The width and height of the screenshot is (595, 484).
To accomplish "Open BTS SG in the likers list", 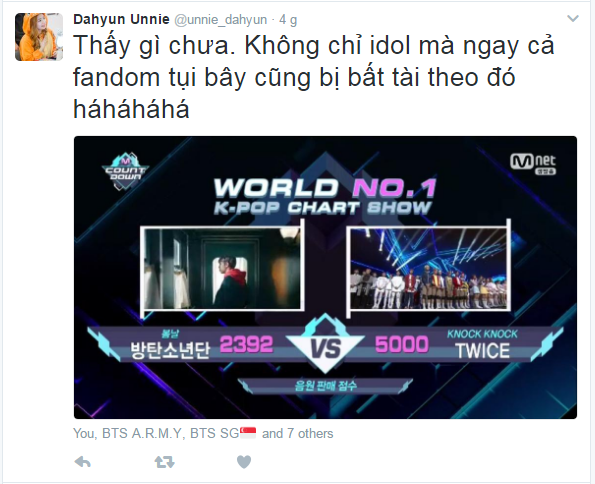I will pyautogui.click(x=214, y=434).
